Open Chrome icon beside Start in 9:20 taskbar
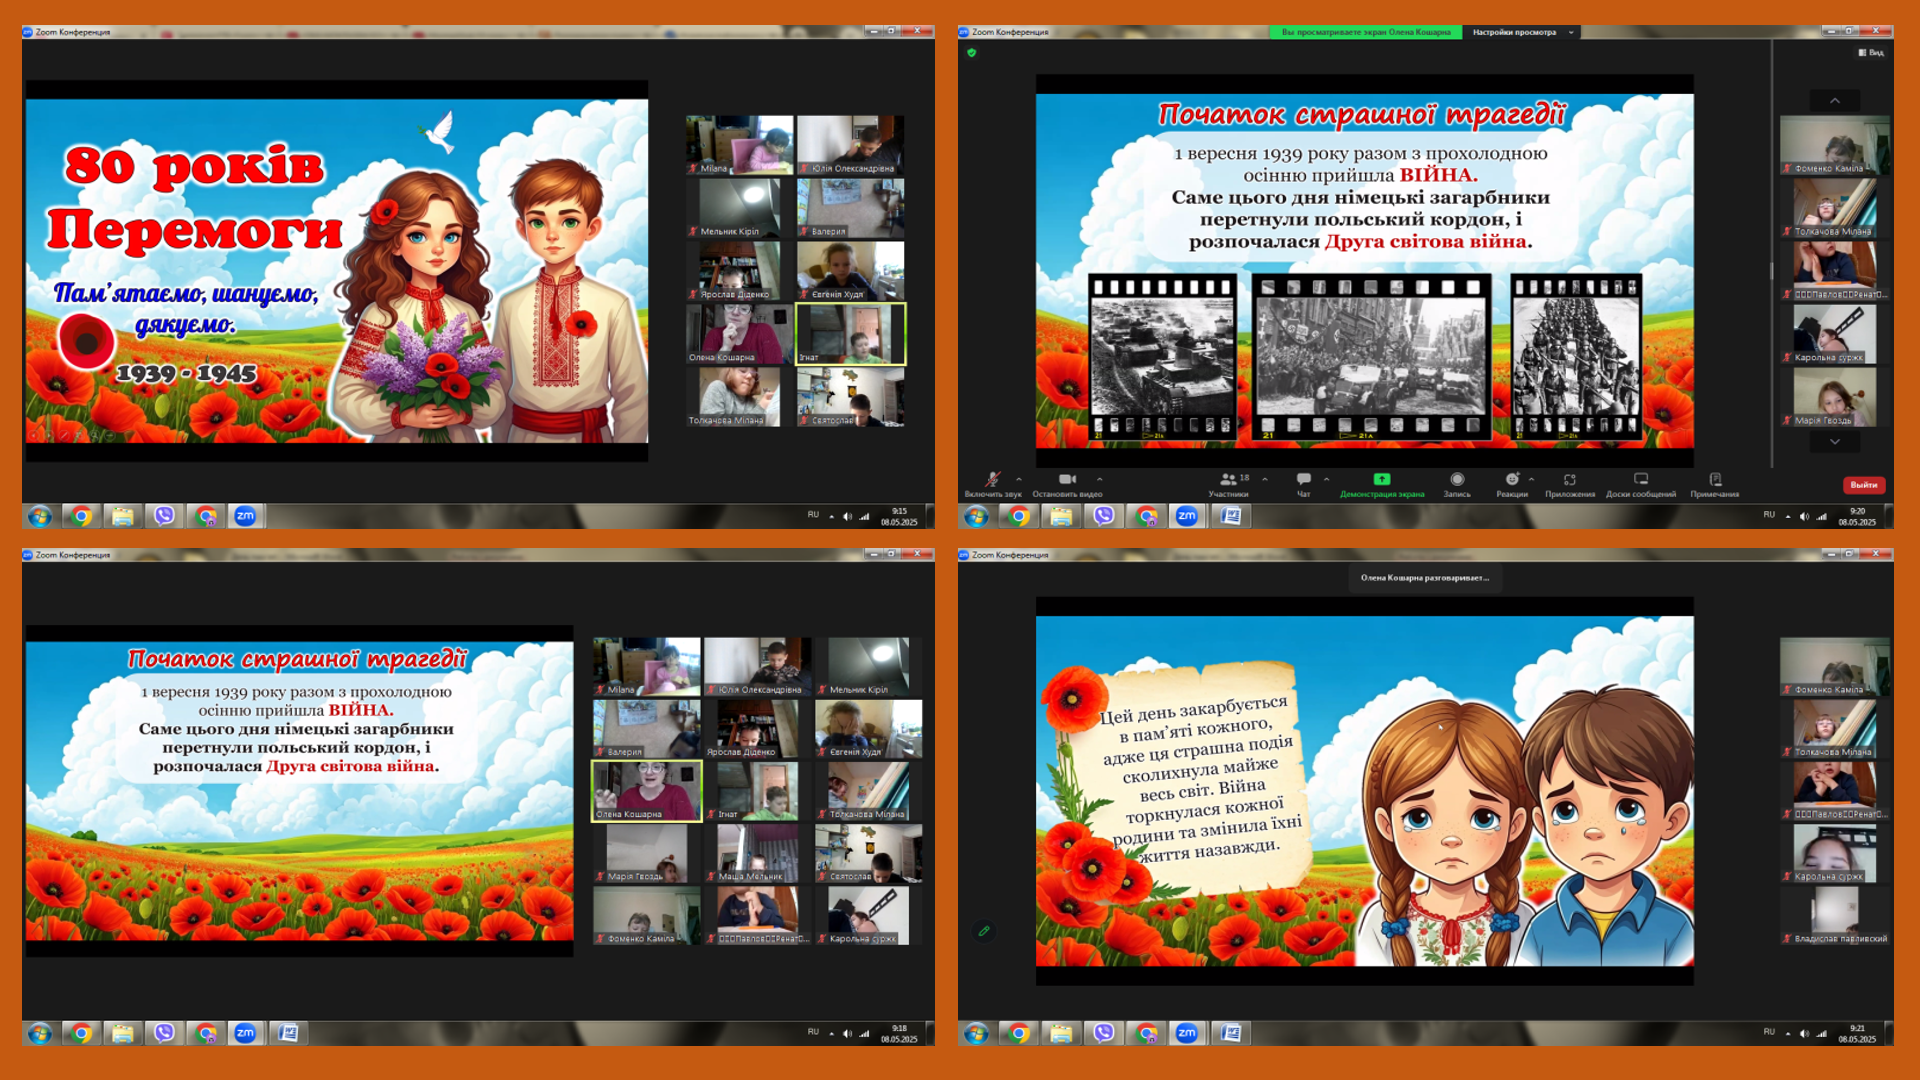Viewport: 1920px width, 1080px height. [x=1019, y=516]
